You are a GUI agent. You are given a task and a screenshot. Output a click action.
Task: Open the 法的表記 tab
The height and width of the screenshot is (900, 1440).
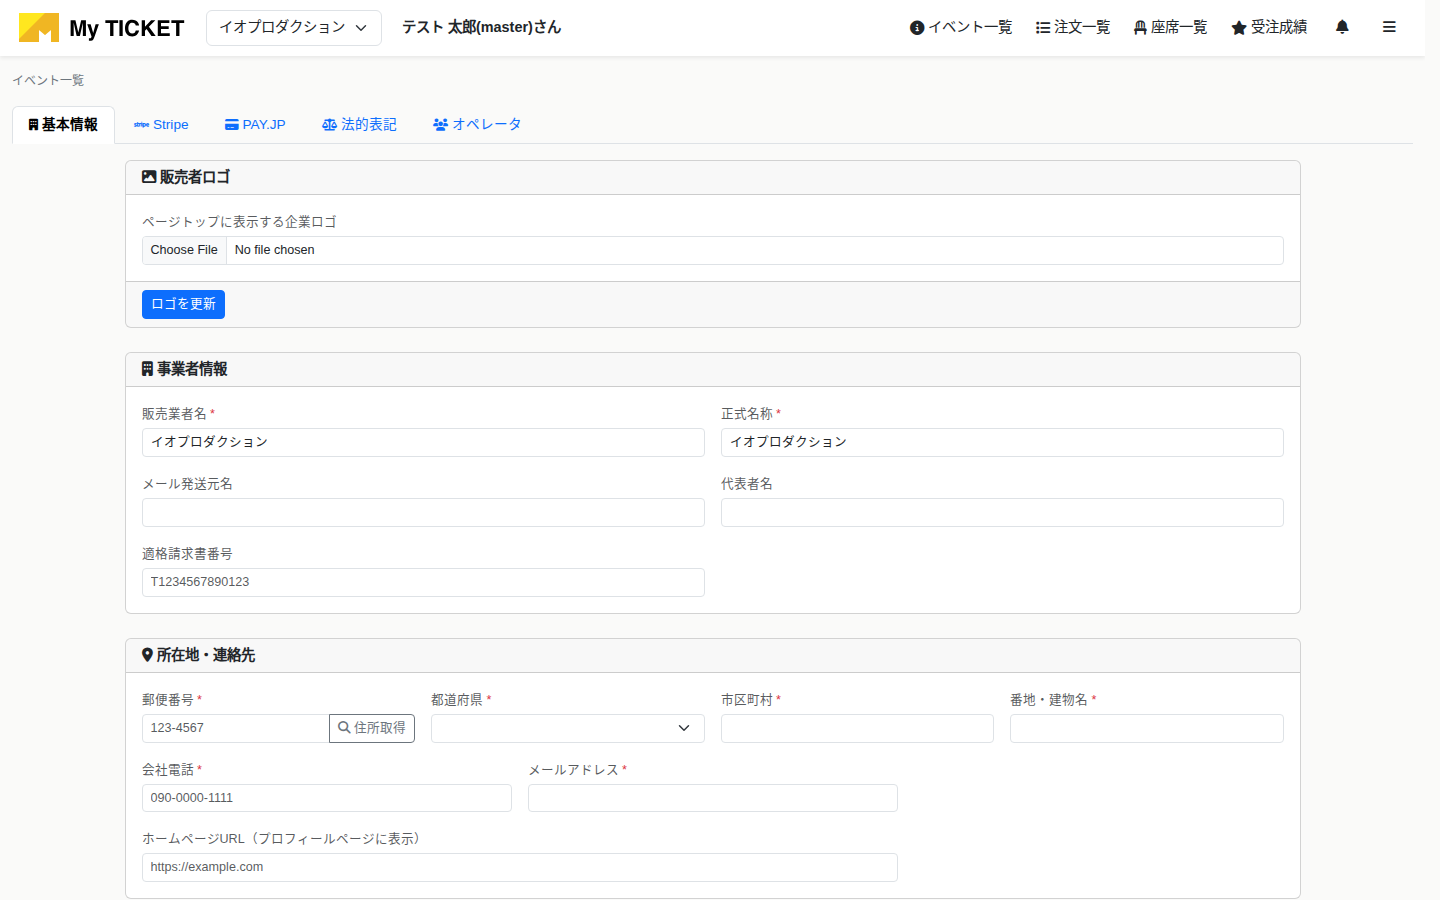359,125
